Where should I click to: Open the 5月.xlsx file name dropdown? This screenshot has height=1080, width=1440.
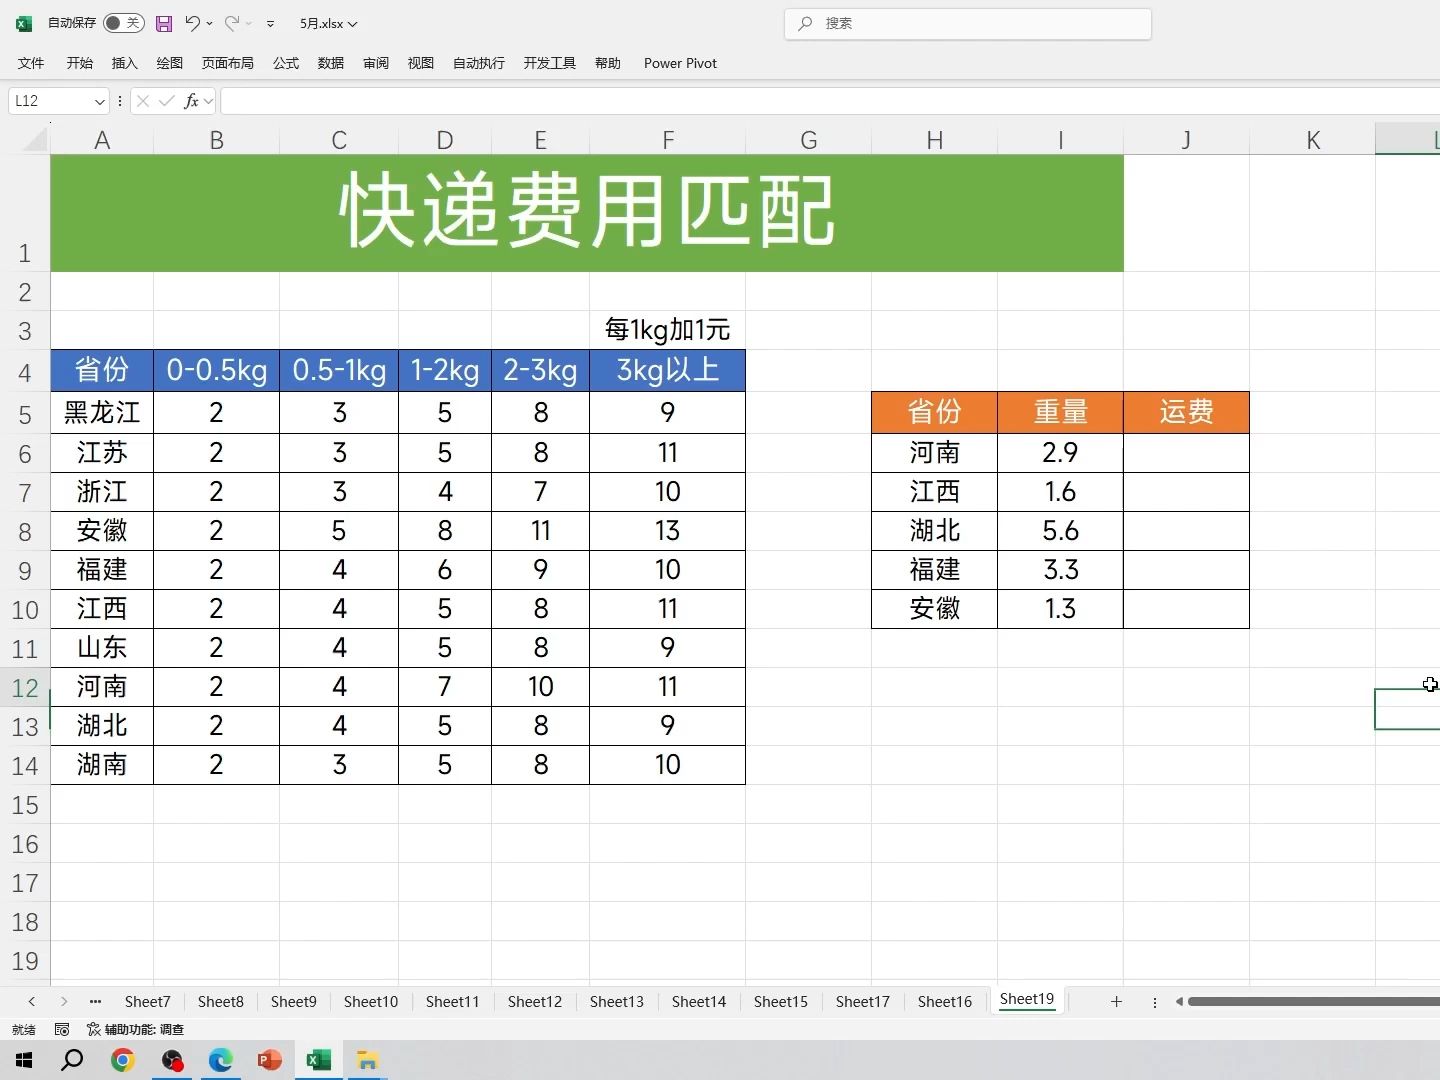click(328, 23)
